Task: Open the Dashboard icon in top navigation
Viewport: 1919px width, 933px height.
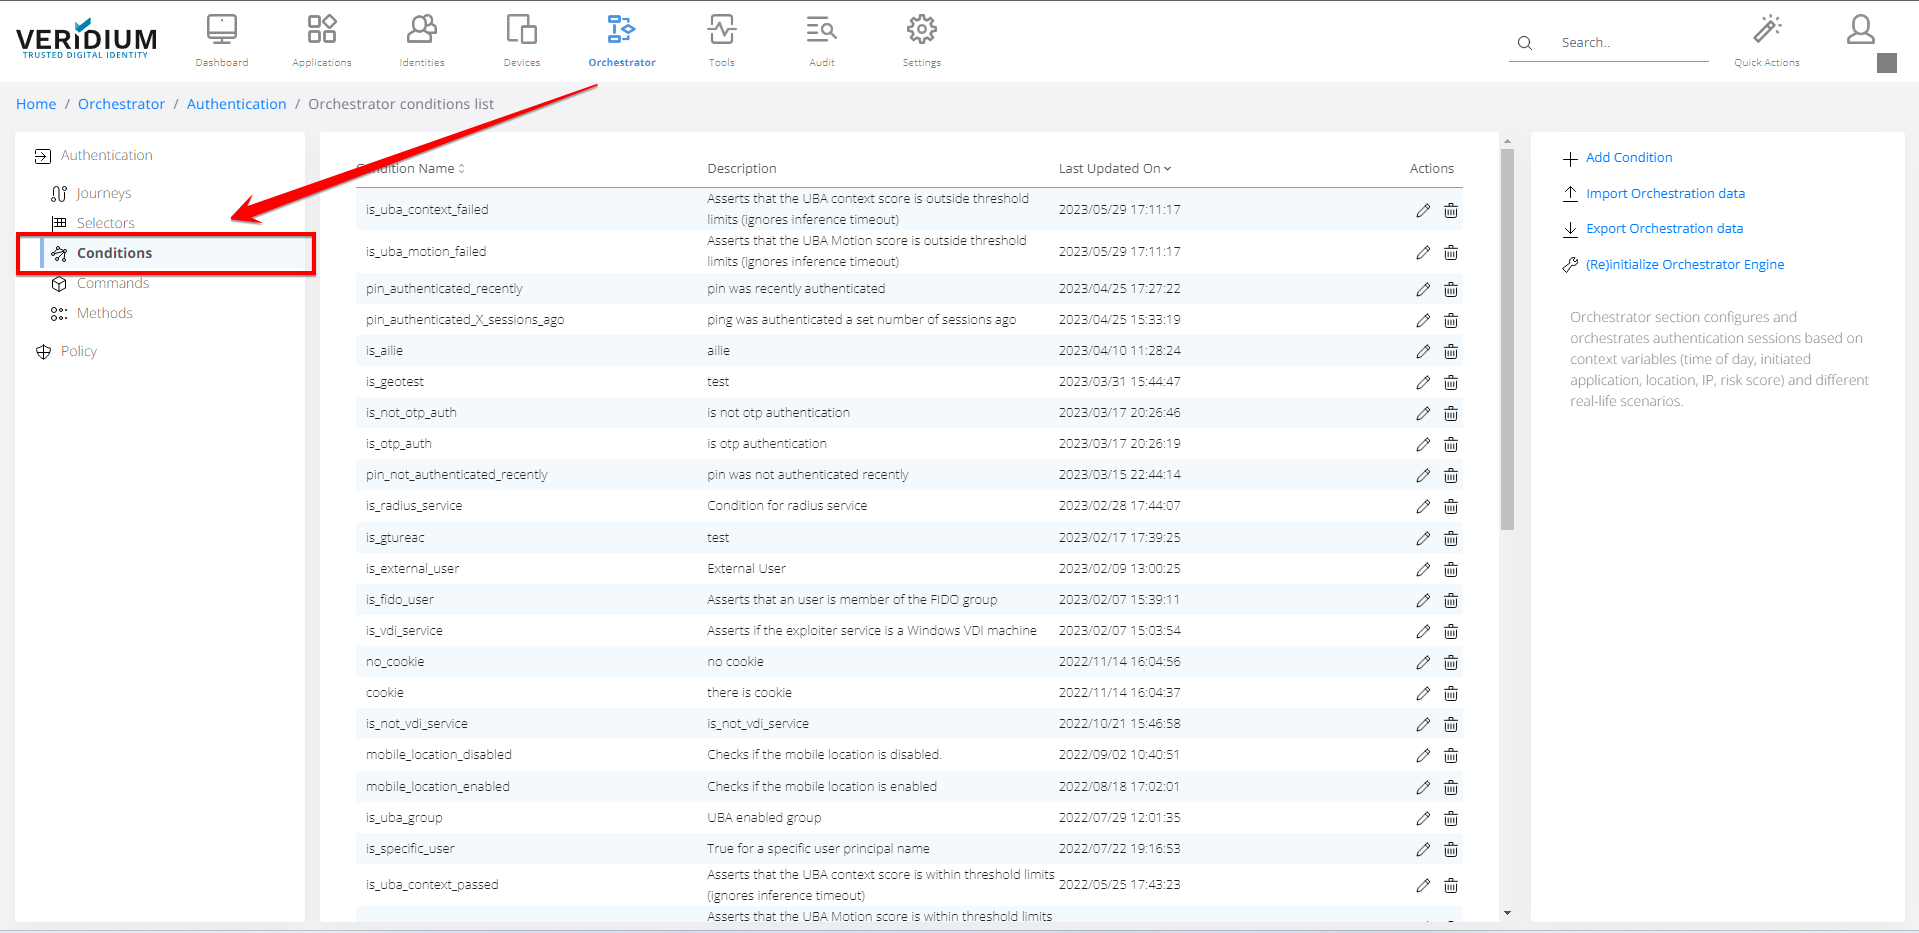Action: (221, 31)
